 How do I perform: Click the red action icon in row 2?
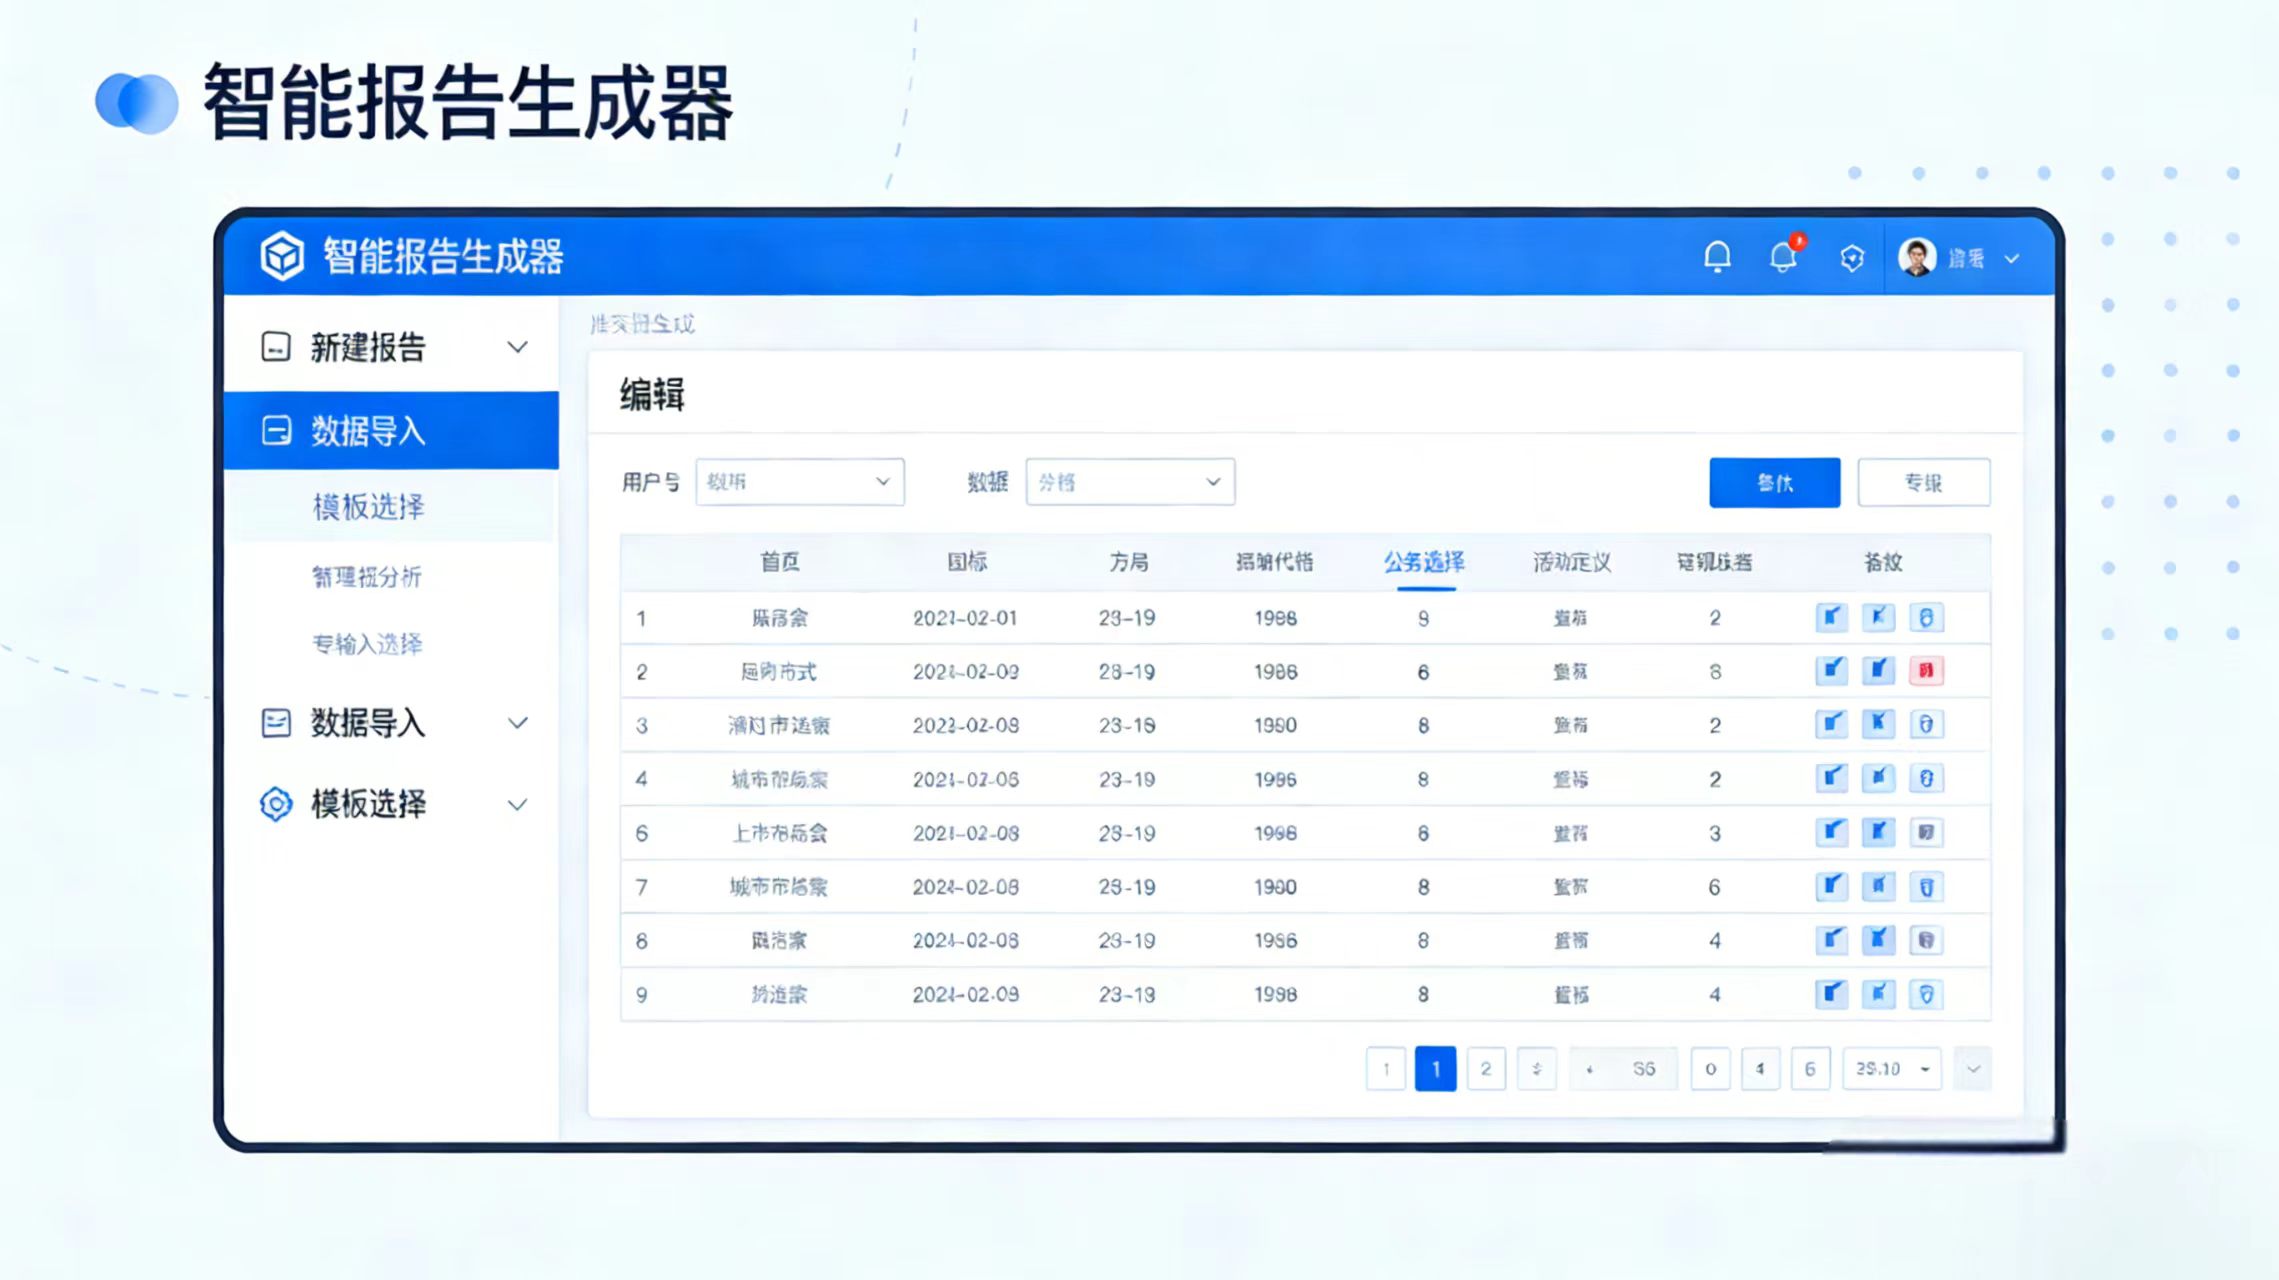click(1926, 671)
